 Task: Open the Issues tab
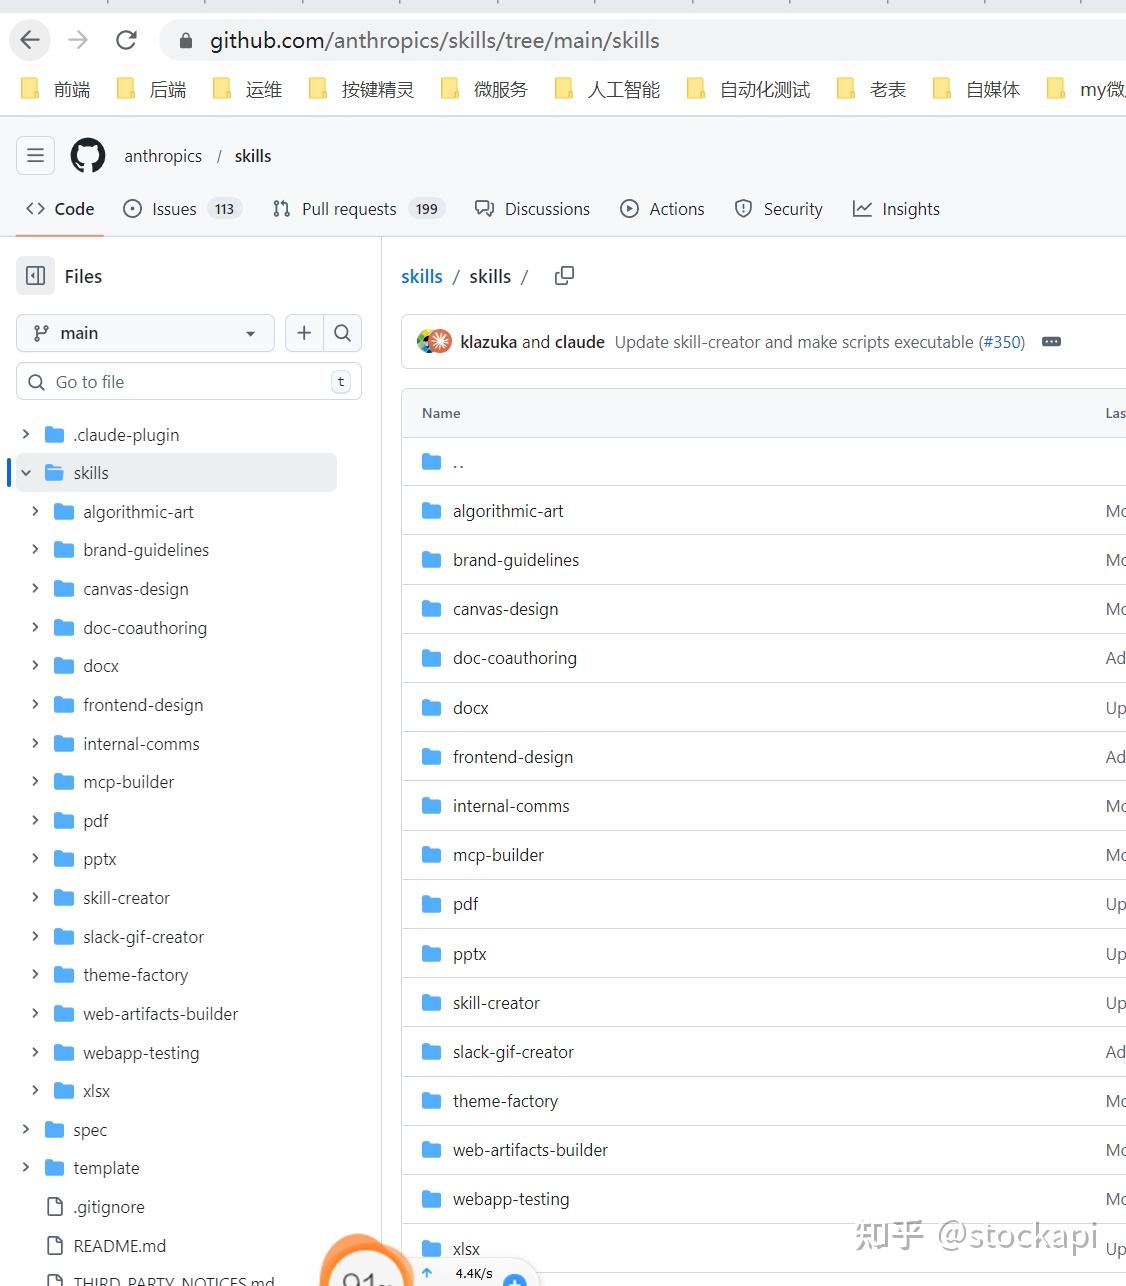click(182, 209)
